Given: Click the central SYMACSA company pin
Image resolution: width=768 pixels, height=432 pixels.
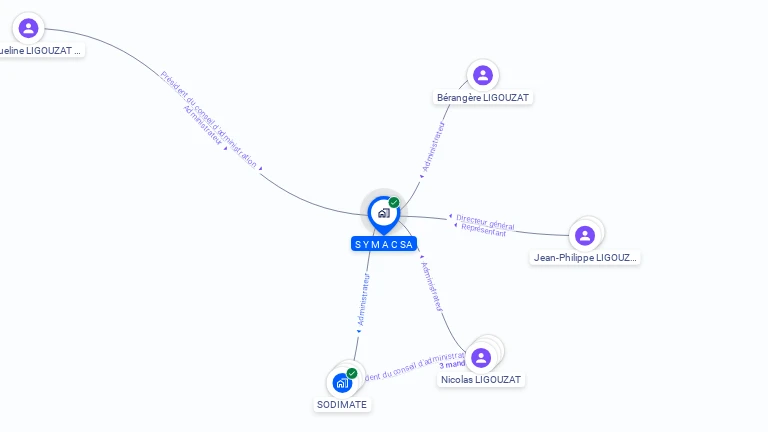Looking at the screenshot, I should pyautogui.click(x=384, y=214).
